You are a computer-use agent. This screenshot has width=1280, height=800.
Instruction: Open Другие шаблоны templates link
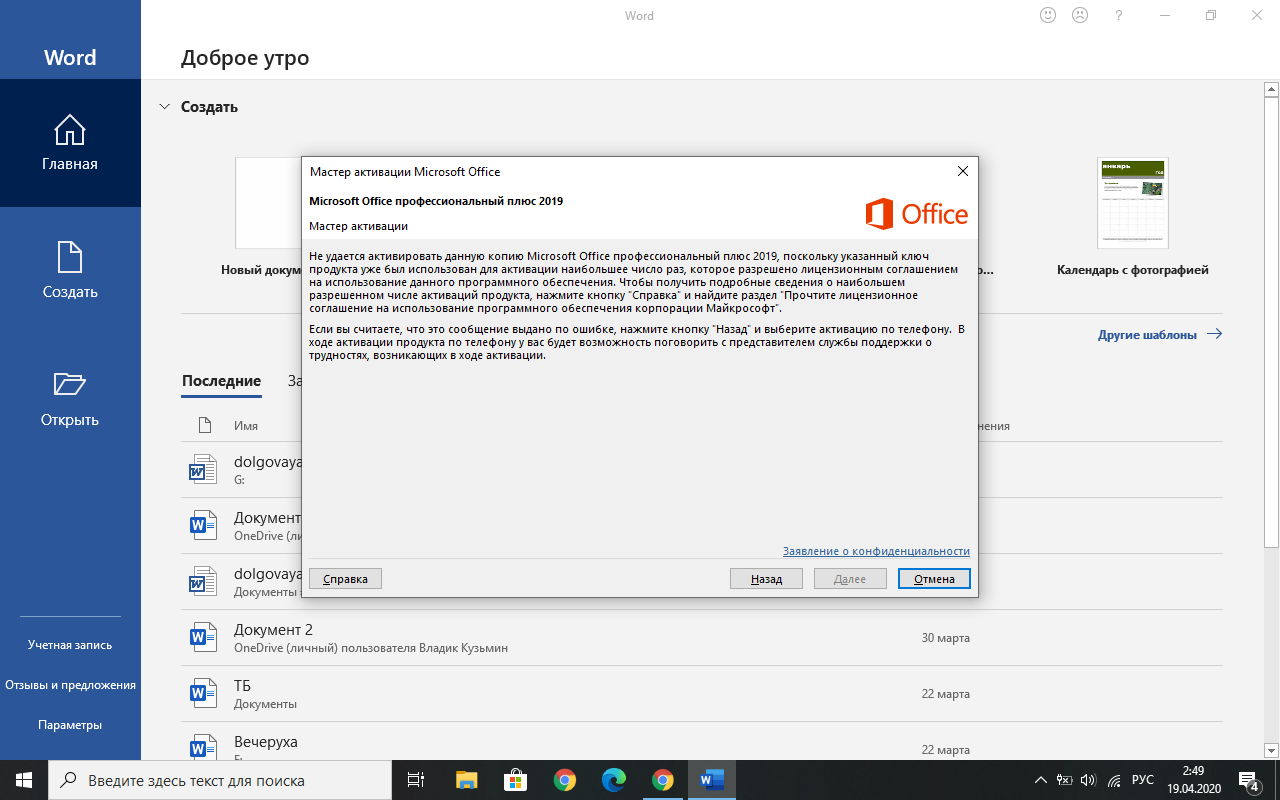(1160, 335)
